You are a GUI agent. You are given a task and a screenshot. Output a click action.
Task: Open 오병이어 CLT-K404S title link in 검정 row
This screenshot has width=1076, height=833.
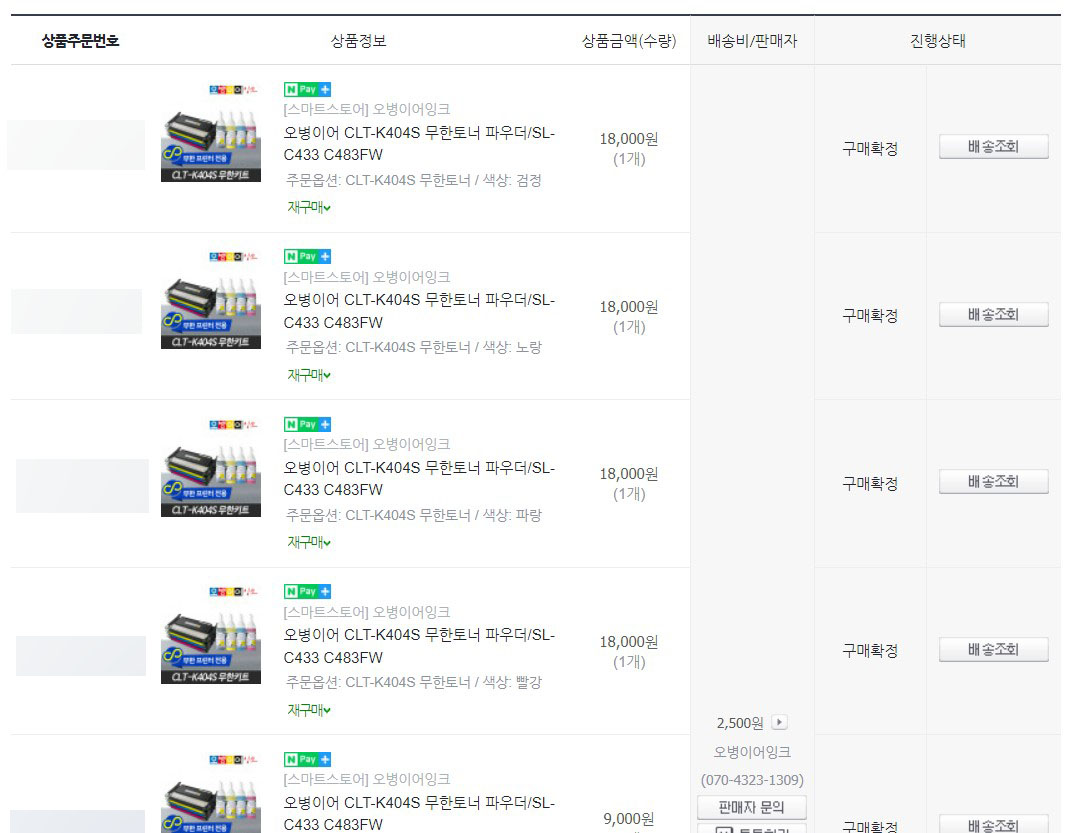click(x=419, y=143)
